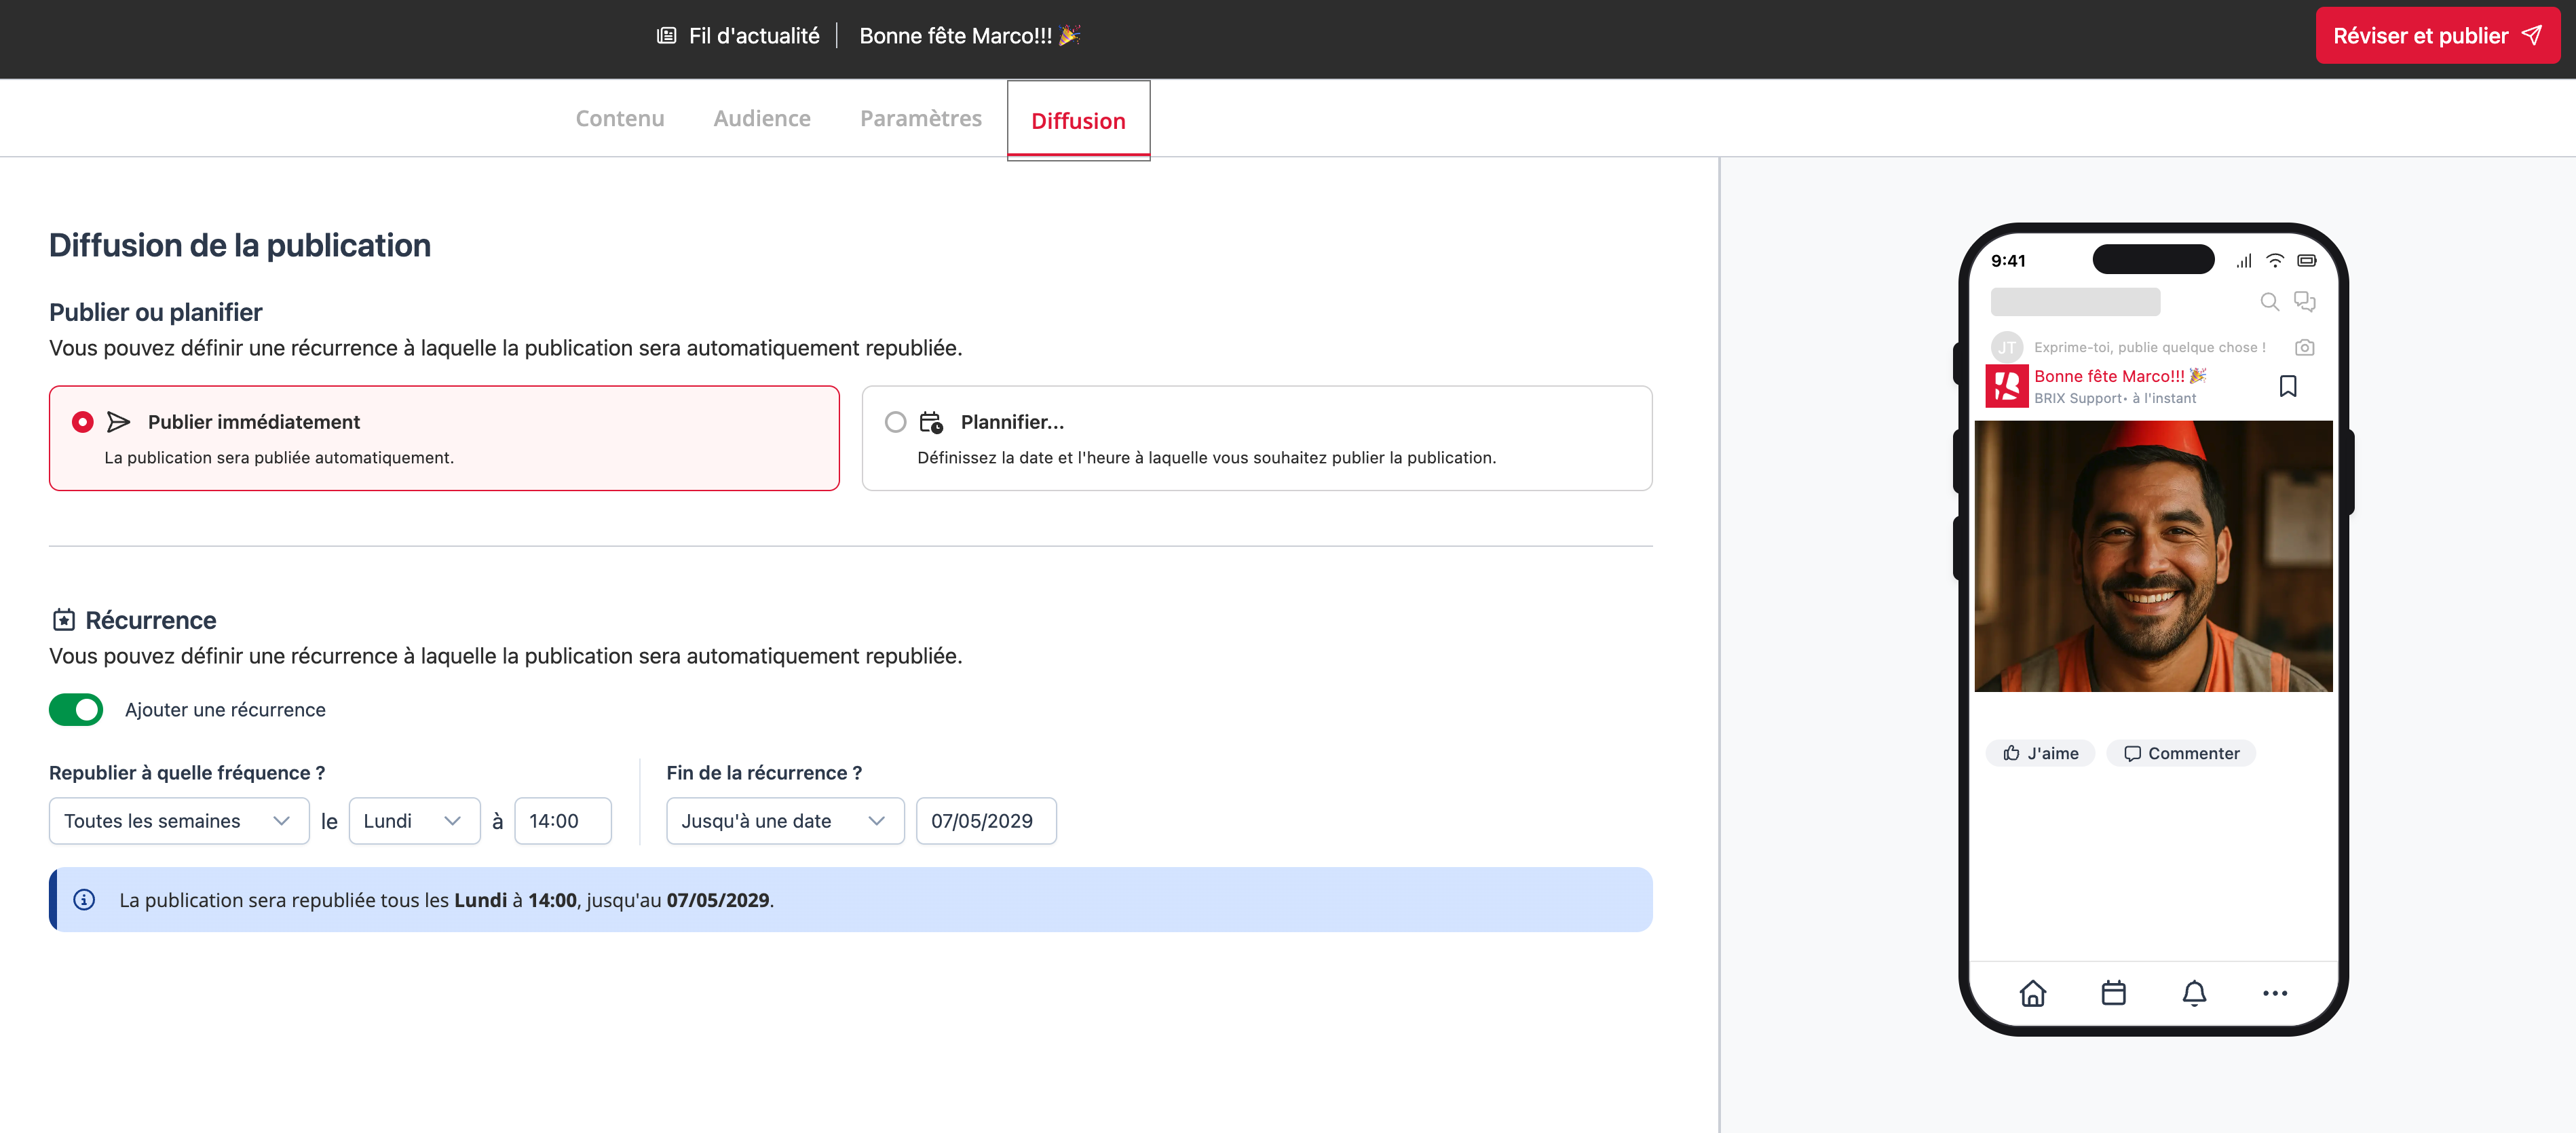Click the search magnifier in phone preview
The width and height of the screenshot is (2576, 1133).
pos(2269,302)
